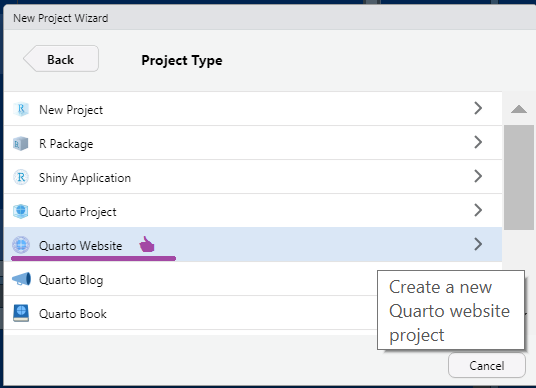Expand the Quarto Website chevron arrow
Screen dimensions: 536x388
pyautogui.click(x=478, y=244)
